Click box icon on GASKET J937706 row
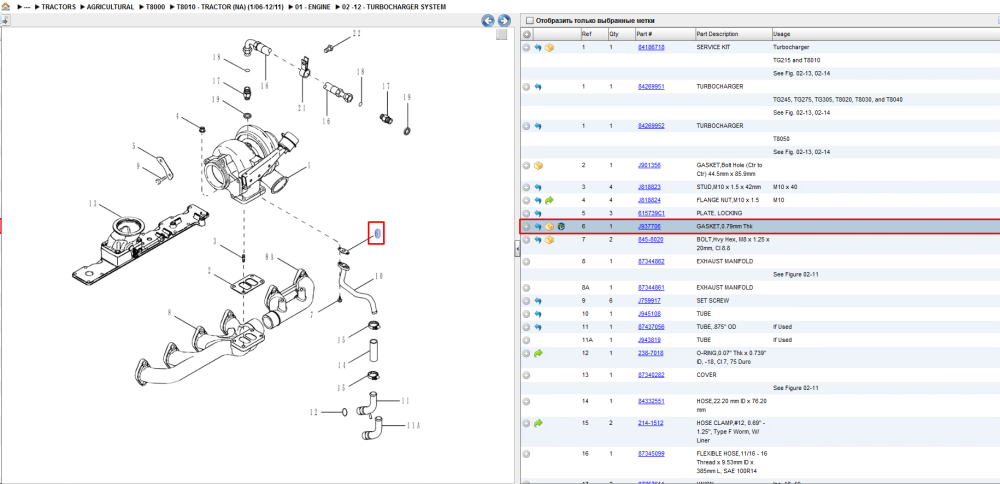Image resolution: width=1000 pixels, height=484 pixels. point(549,226)
